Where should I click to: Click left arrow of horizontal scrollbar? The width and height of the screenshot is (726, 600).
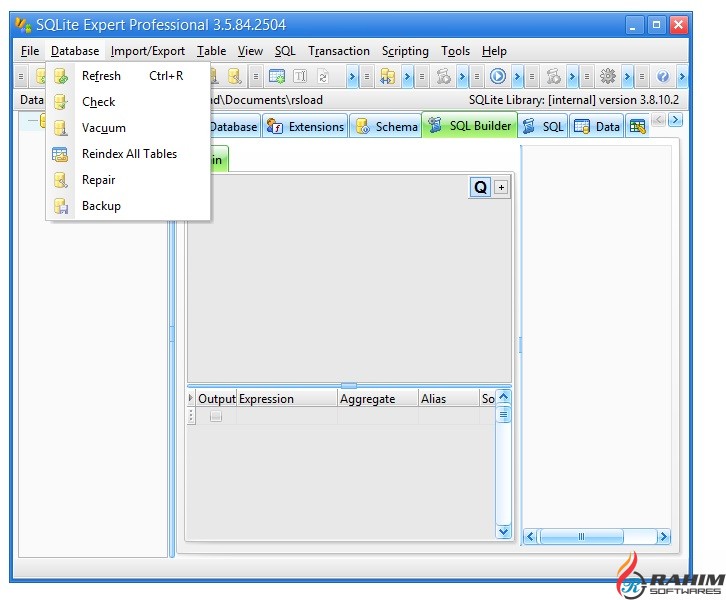point(530,537)
